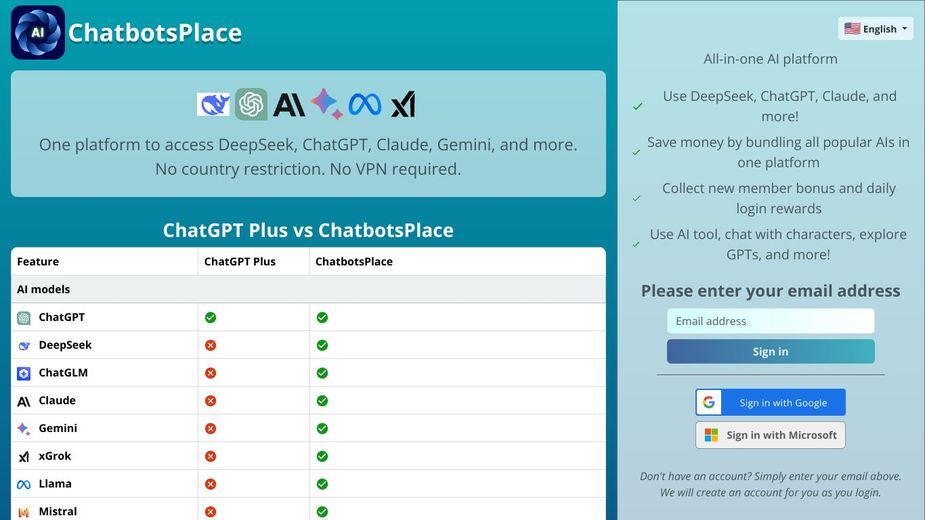This screenshot has height=520, width=925.
Task: Click the Gemini row label in table
Action: click(58, 429)
